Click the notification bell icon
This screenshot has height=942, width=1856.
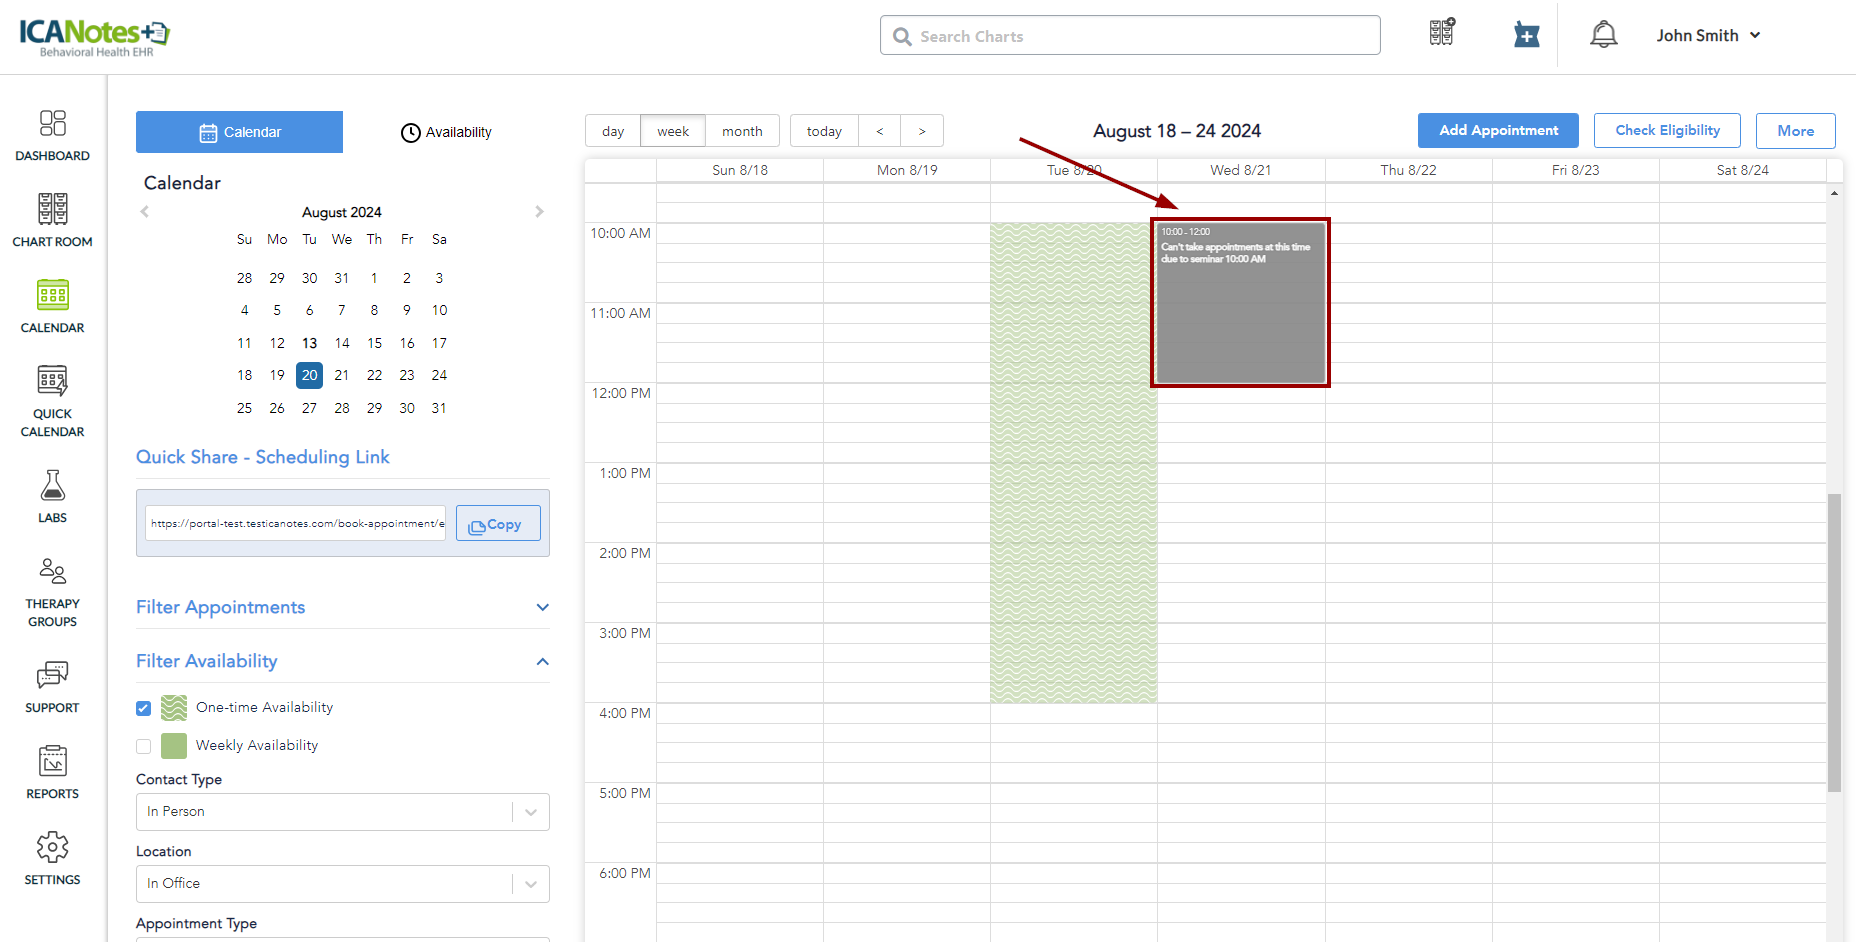tap(1603, 35)
